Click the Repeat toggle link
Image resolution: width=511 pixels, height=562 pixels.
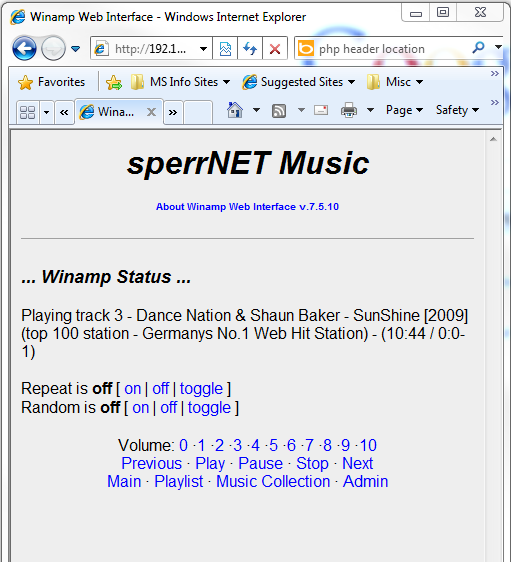click(201, 389)
